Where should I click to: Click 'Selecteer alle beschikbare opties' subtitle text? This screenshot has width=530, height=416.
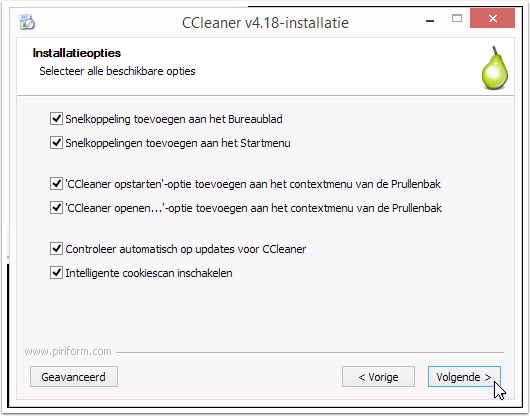pyautogui.click(x=117, y=71)
